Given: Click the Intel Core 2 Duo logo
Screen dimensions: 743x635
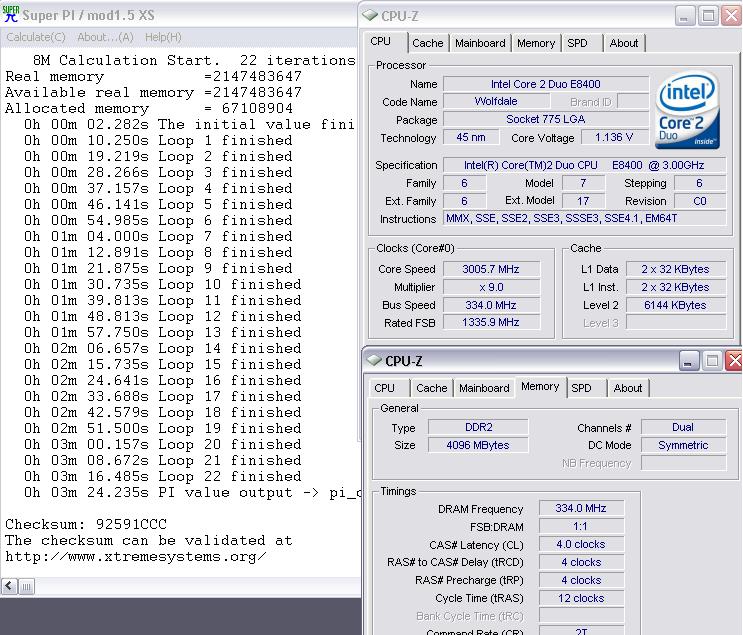Looking at the screenshot, I should pos(688,110).
